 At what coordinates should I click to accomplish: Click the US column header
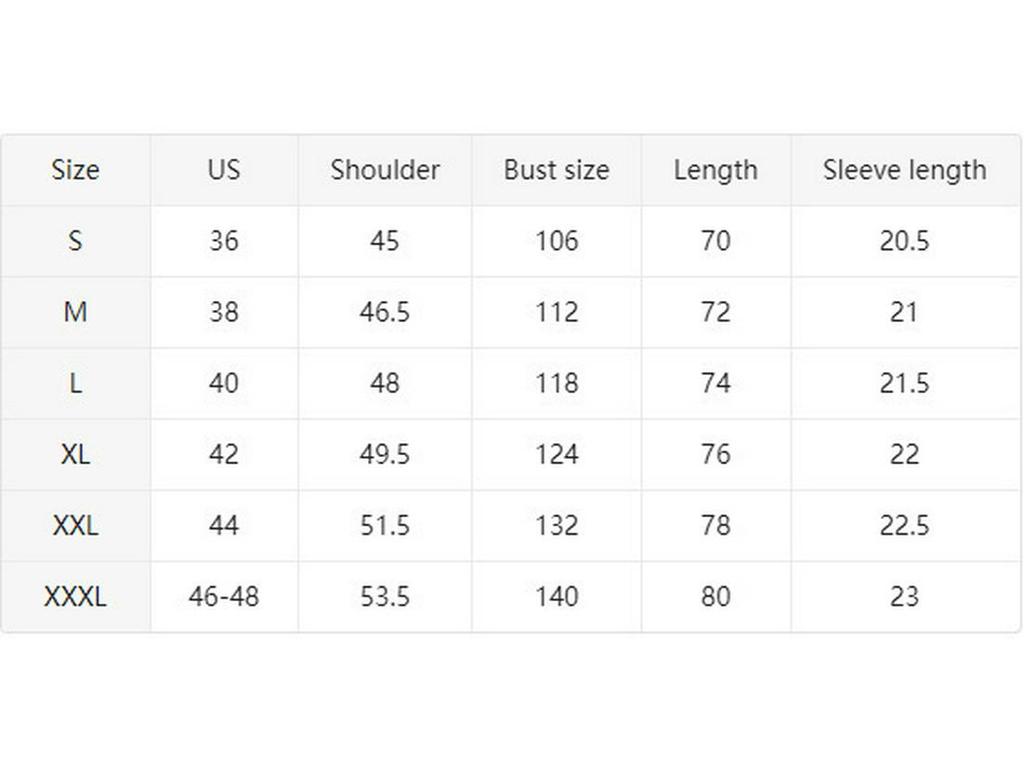(x=224, y=170)
